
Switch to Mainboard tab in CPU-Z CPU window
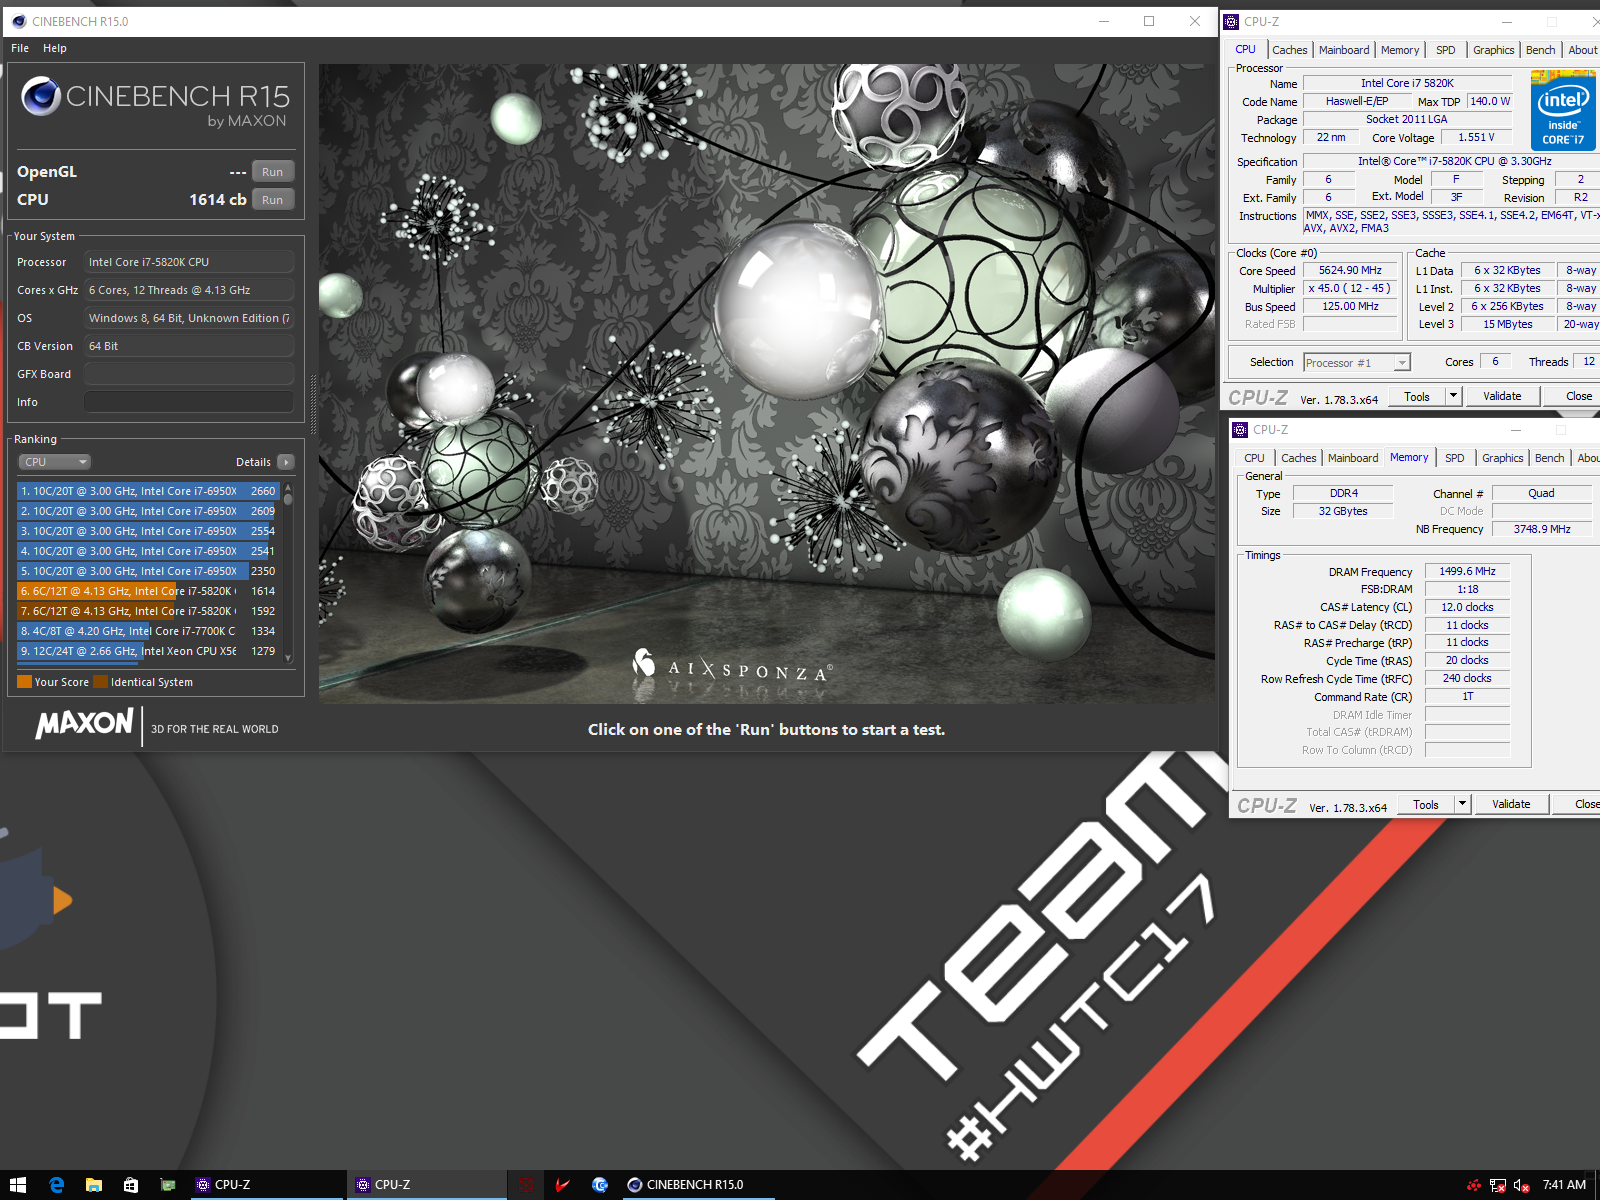tap(1344, 50)
